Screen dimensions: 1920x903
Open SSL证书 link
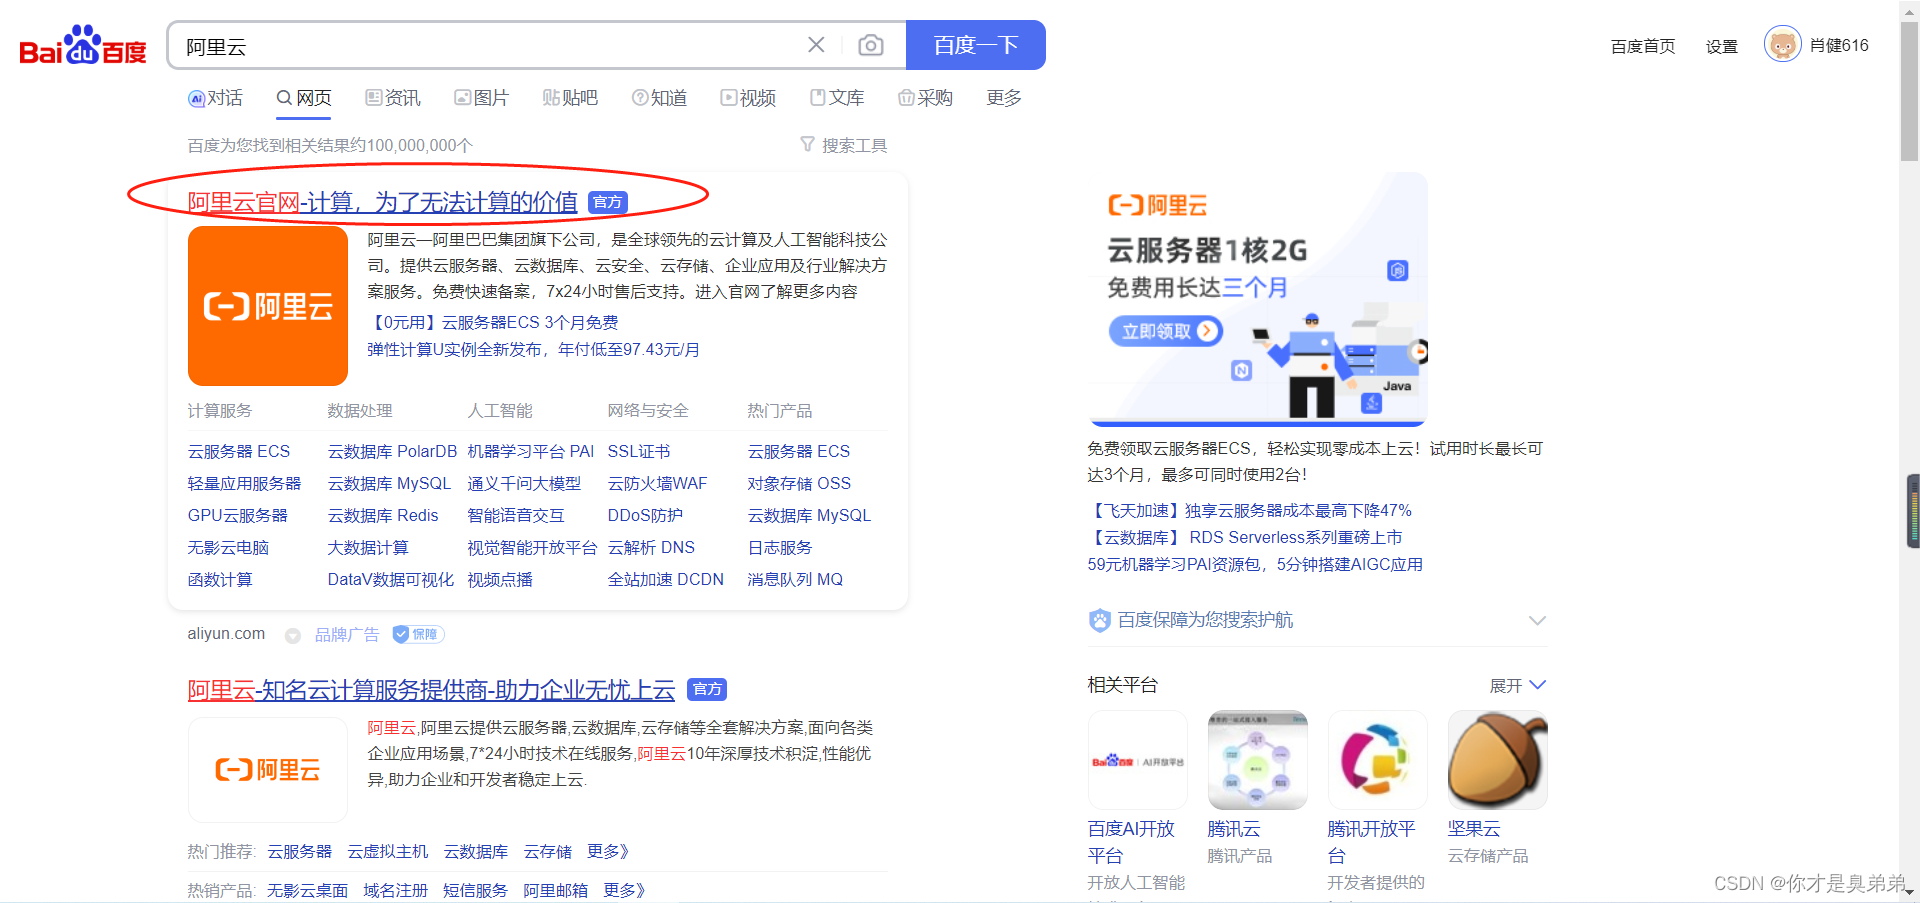click(x=639, y=451)
